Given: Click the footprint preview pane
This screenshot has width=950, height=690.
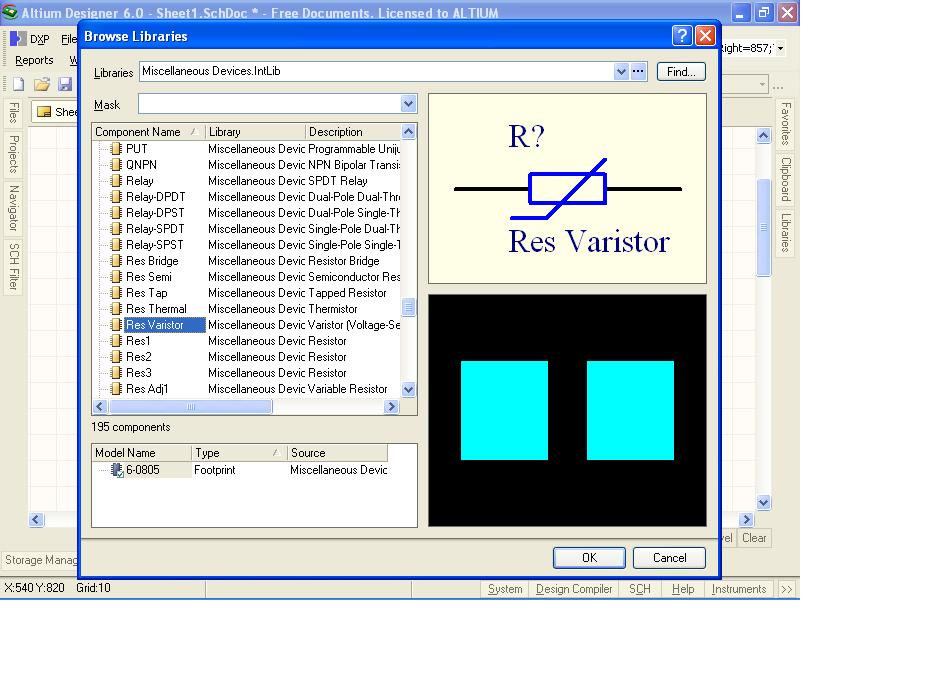Looking at the screenshot, I should 567,411.
